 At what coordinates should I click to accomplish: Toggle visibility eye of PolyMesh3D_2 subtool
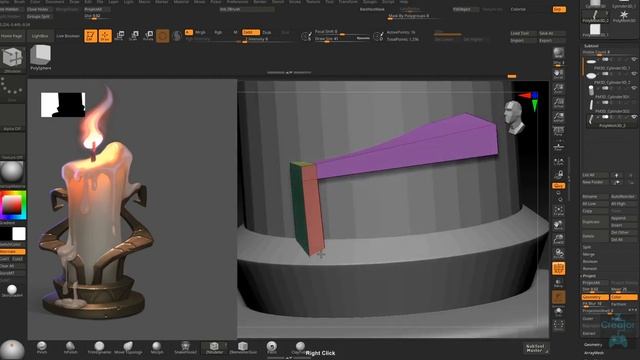click(x=634, y=117)
